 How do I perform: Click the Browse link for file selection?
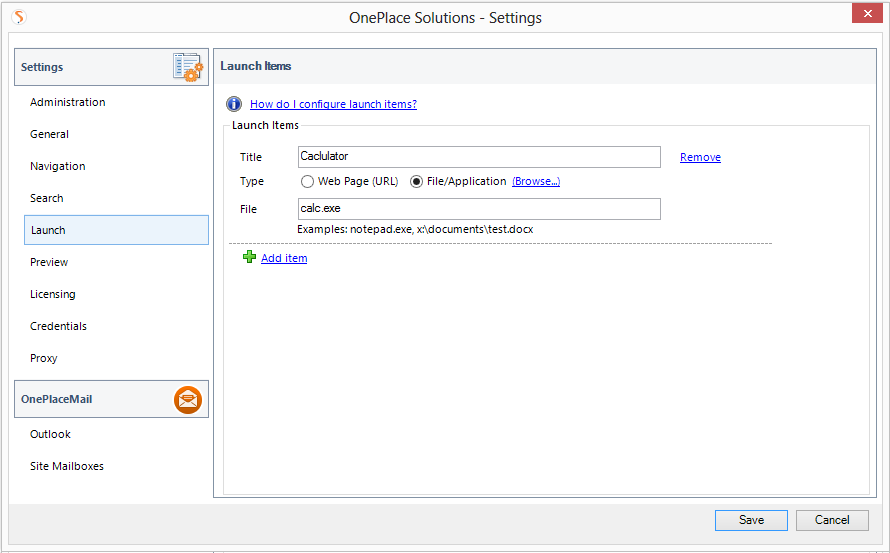pyautogui.click(x=536, y=182)
